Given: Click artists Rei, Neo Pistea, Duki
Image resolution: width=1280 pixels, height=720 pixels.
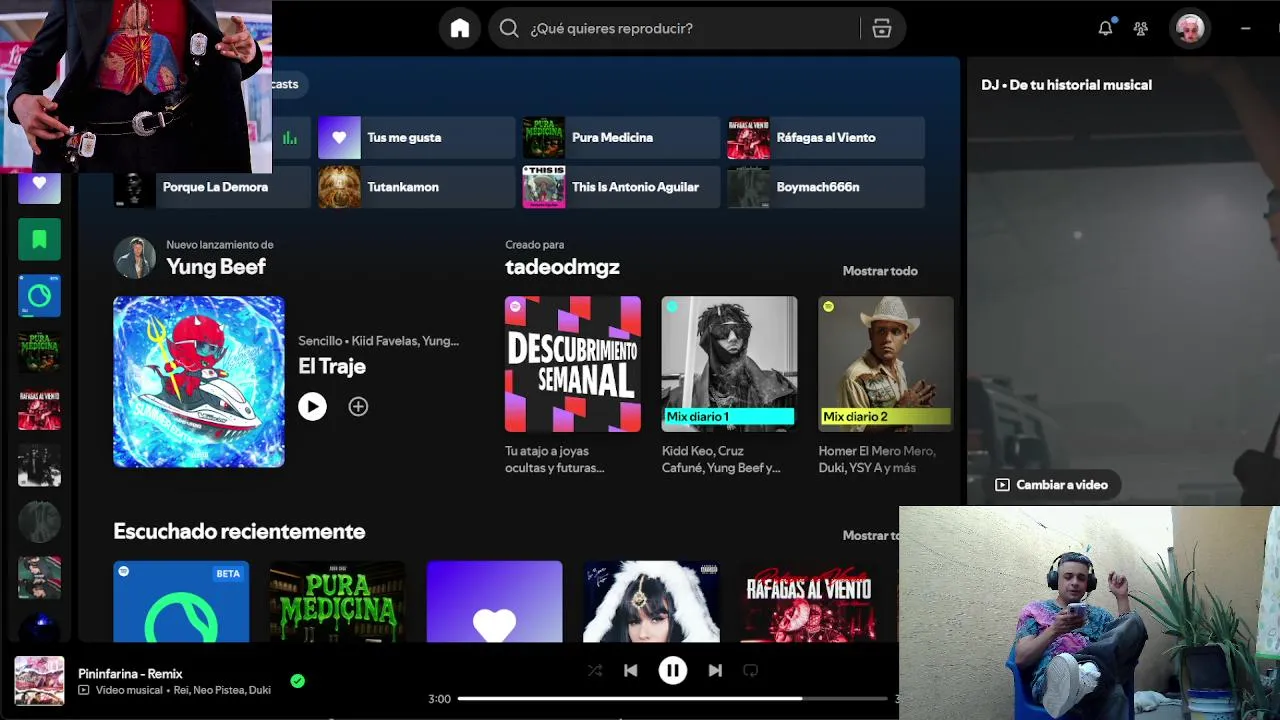Looking at the screenshot, I should [x=222, y=690].
